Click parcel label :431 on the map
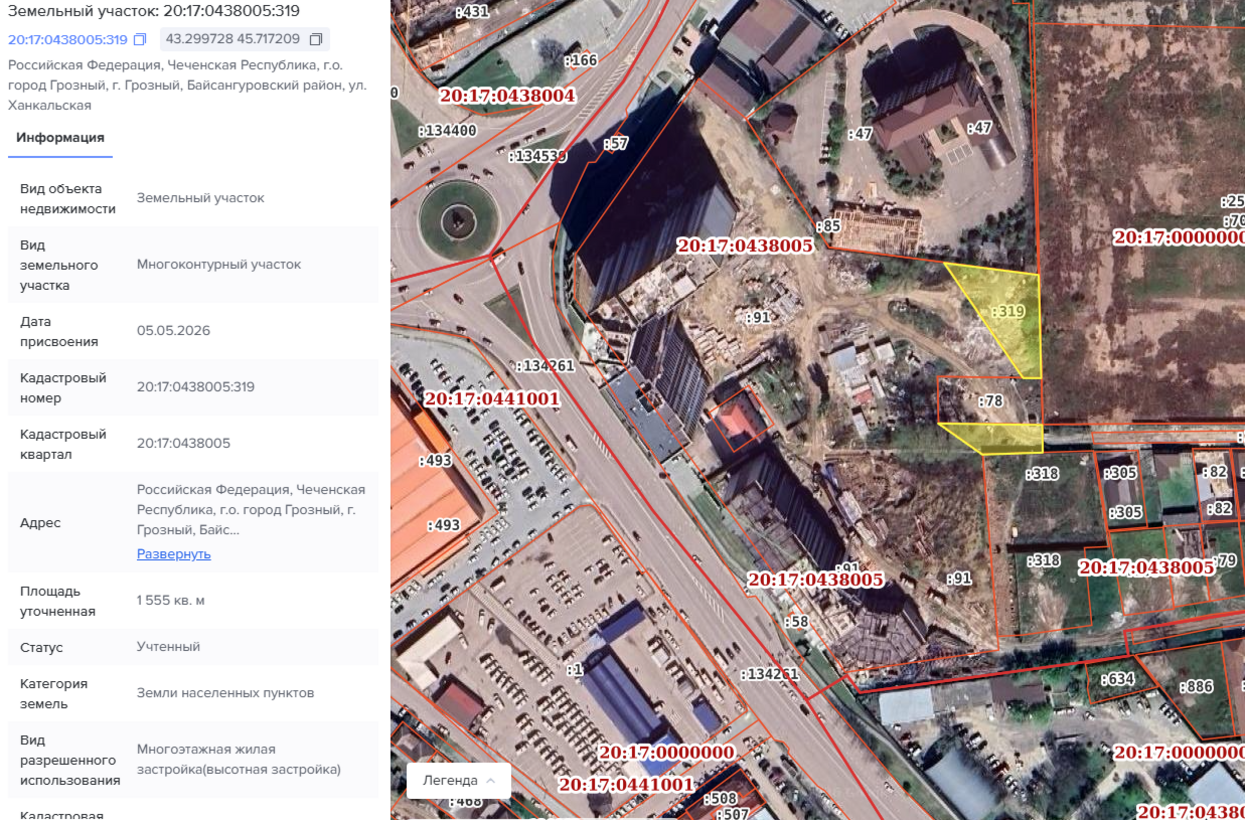The image size is (1245, 820). point(471,12)
